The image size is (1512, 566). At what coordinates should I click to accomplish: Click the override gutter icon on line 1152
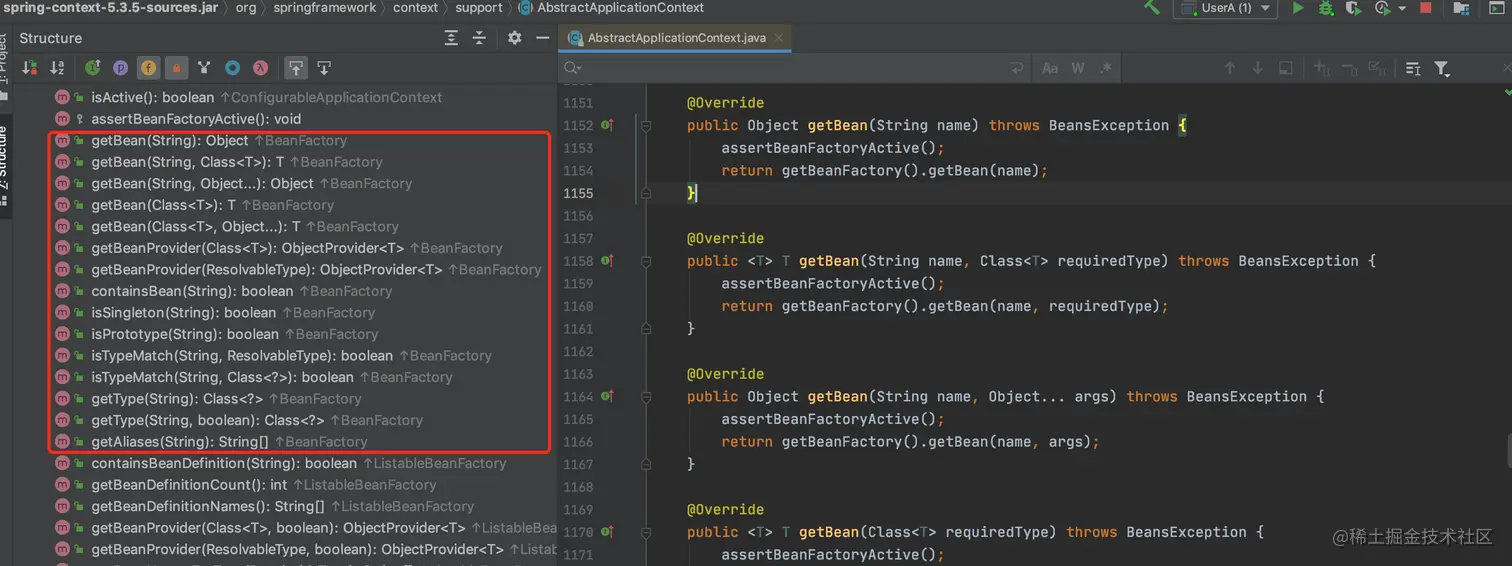pyautogui.click(x=607, y=125)
